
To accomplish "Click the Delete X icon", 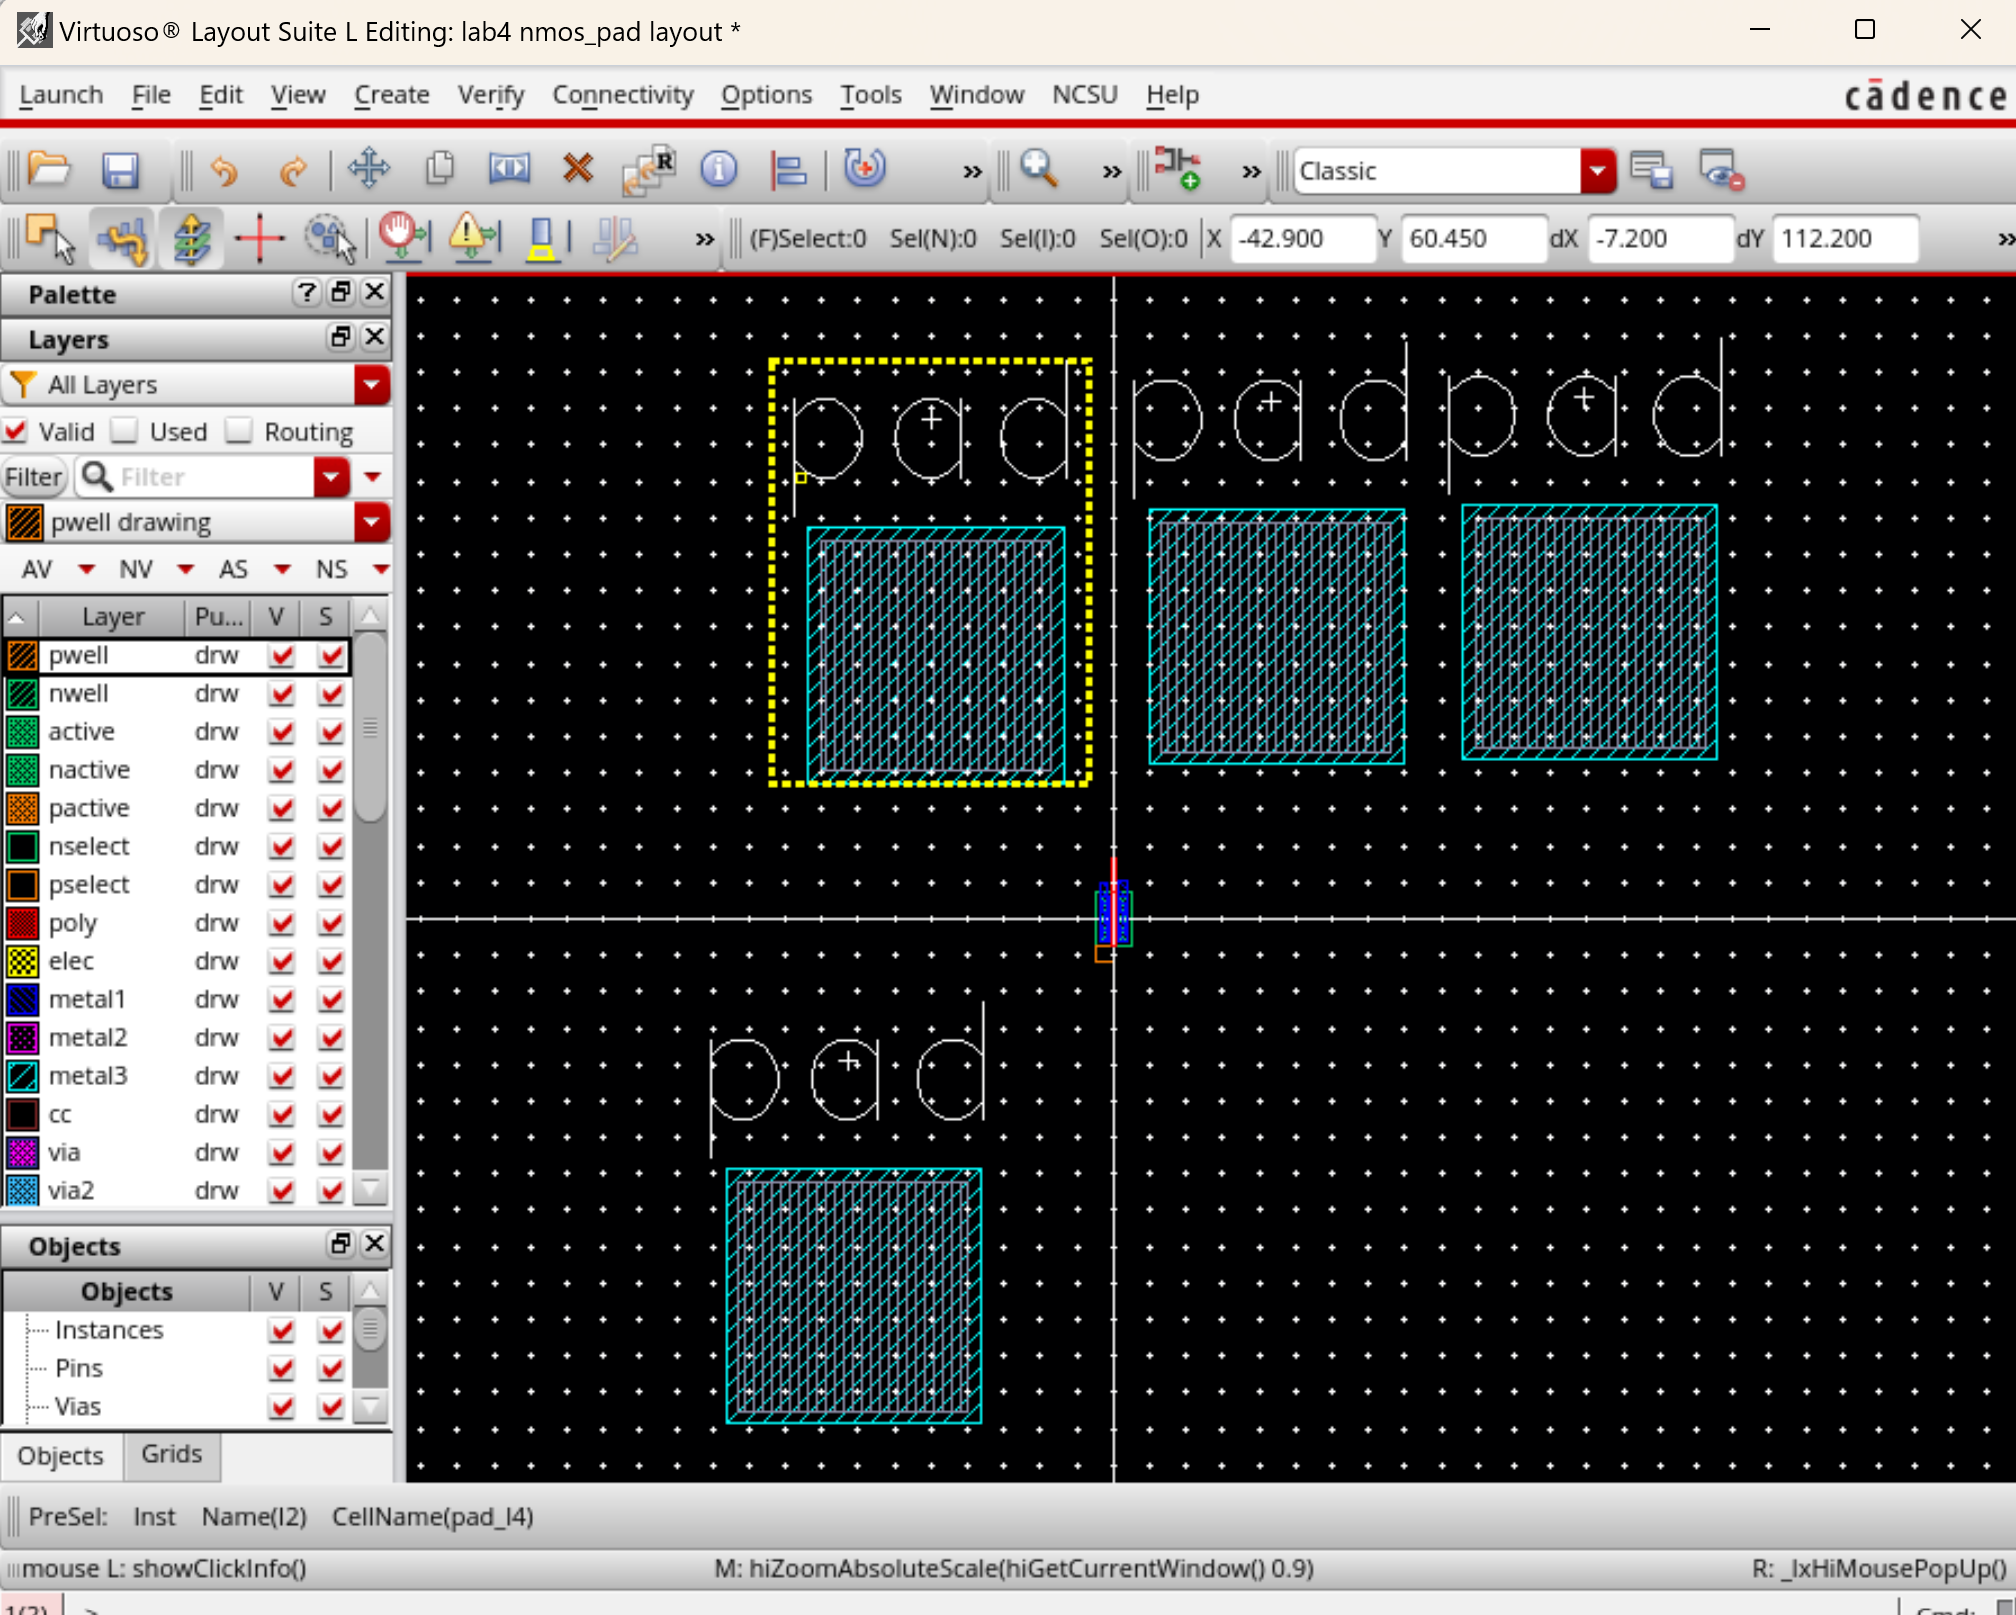I will 577,169.
